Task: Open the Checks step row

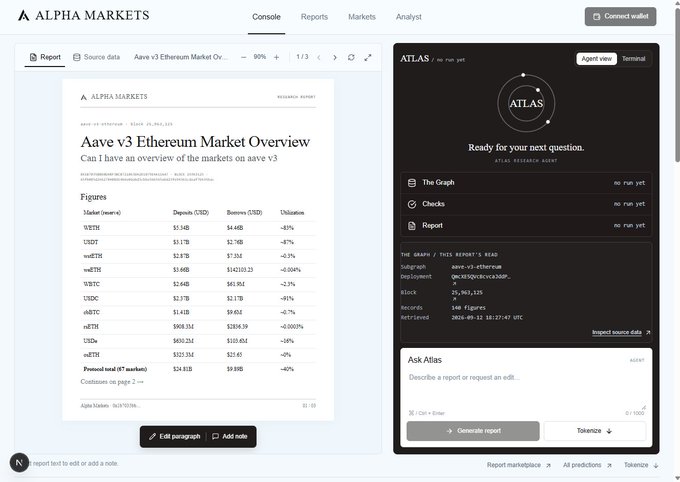Action: click(526, 204)
